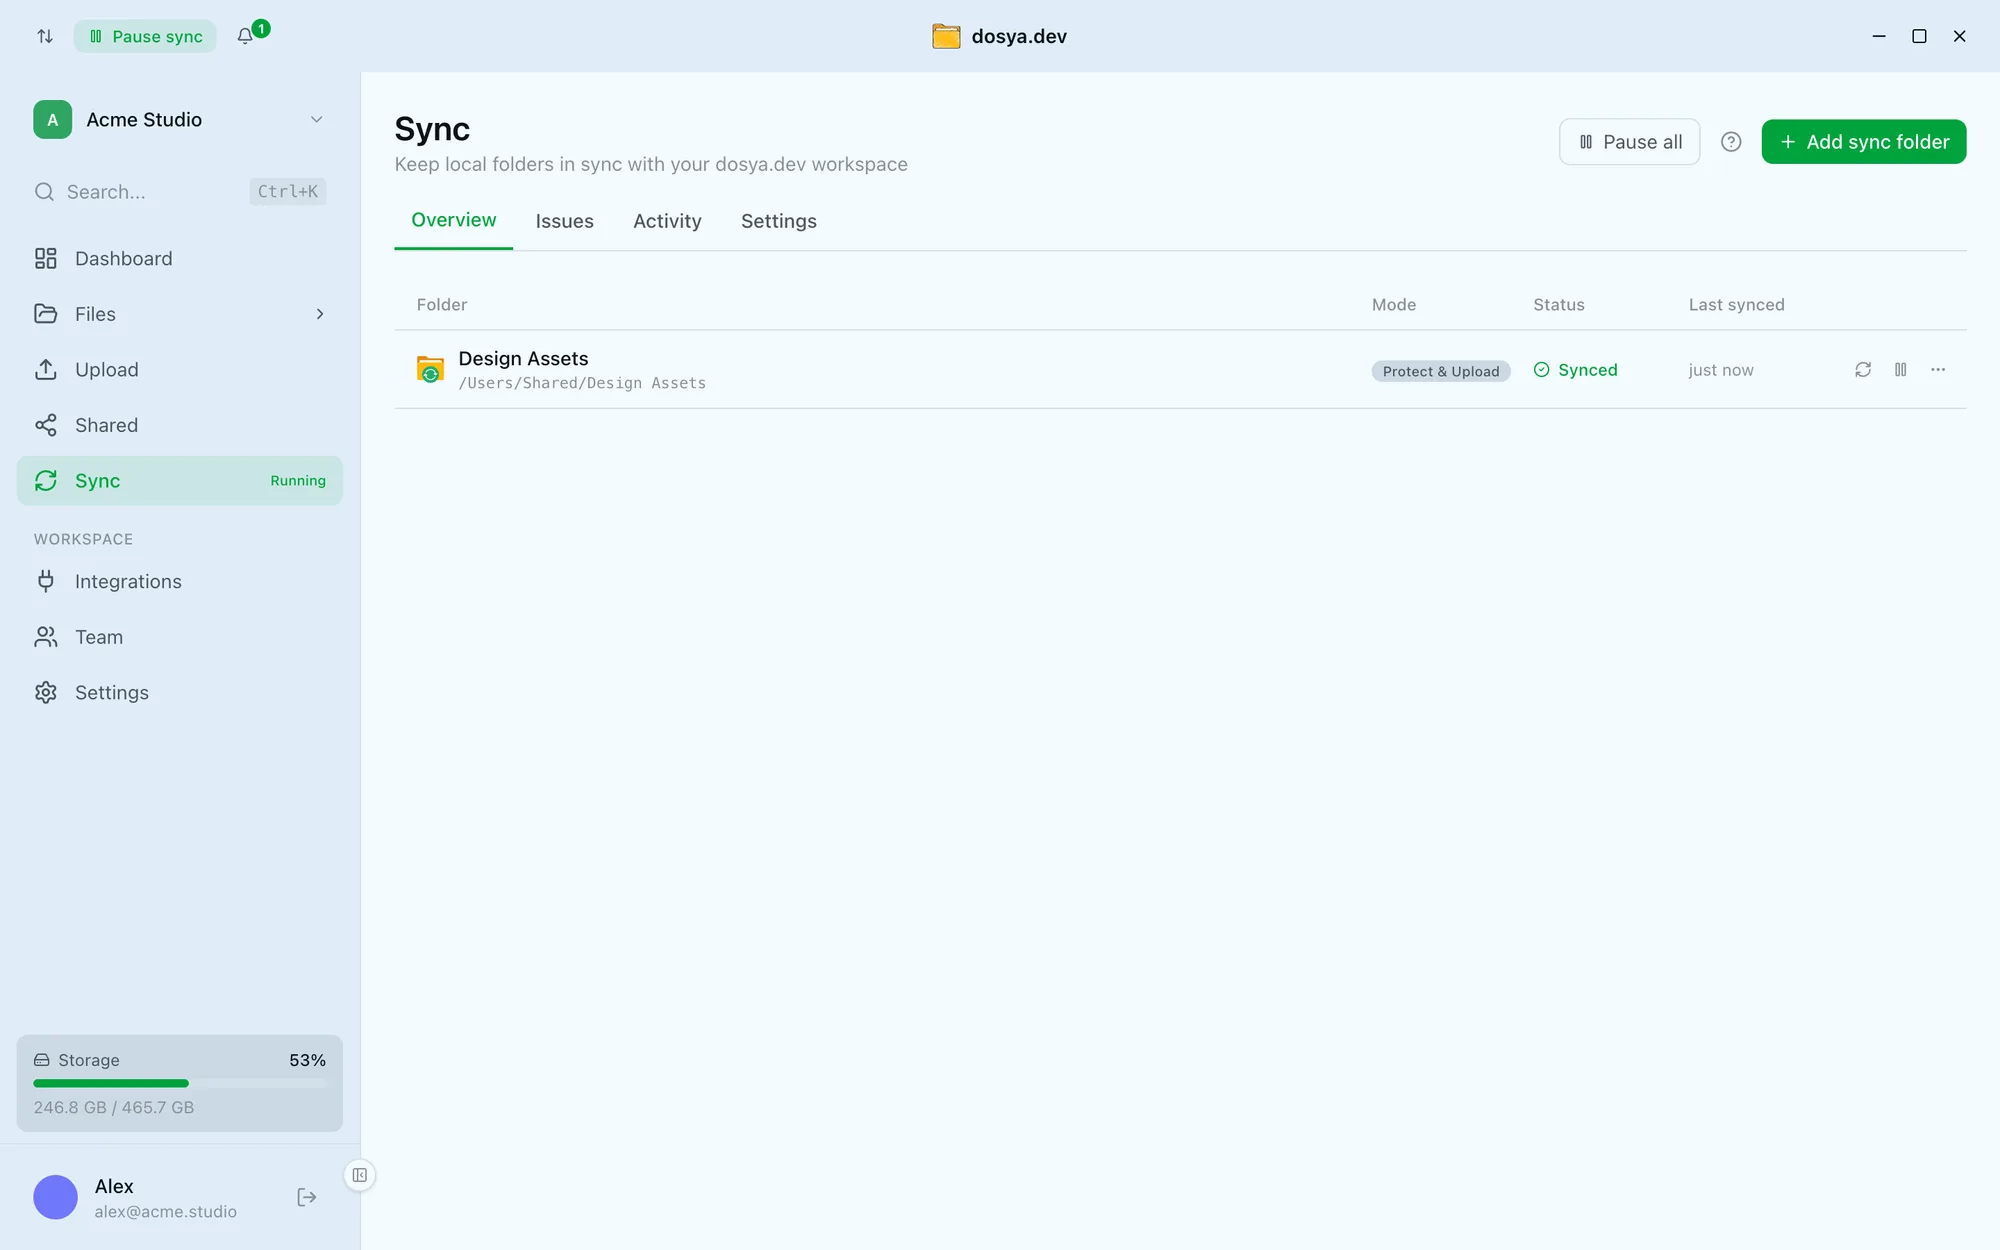2000x1250 pixels.
Task: Expand the Acme Studio workspace switcher
Action: tap(180, 120)
